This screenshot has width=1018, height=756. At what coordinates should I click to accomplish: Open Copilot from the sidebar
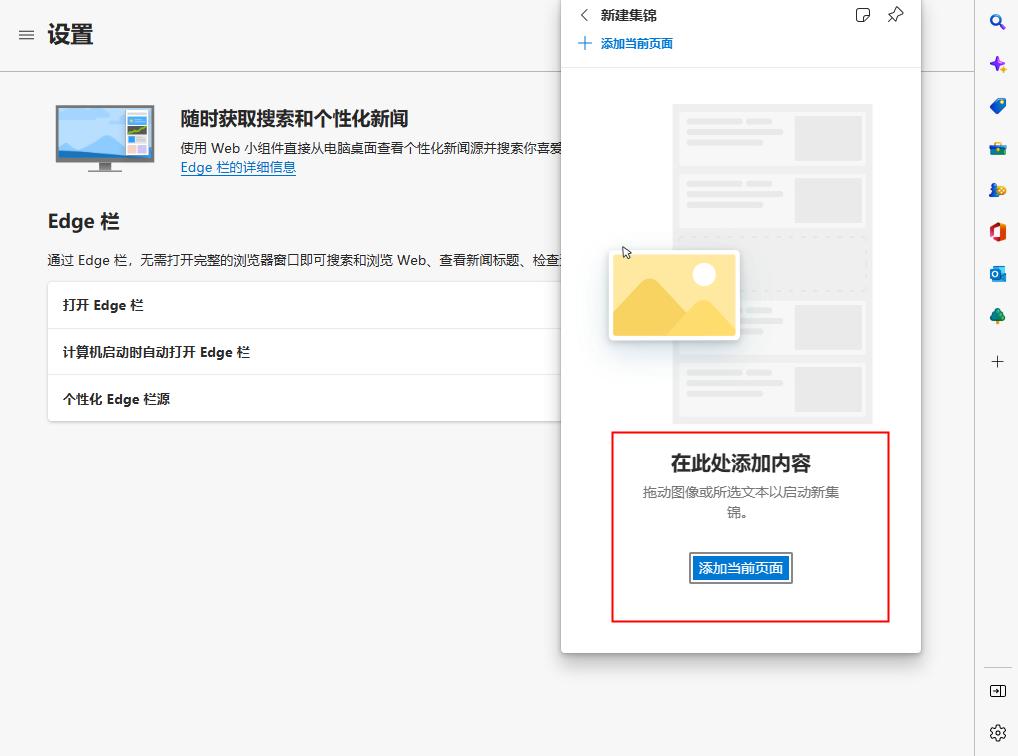pyautogui.click(x=997, y=64)
